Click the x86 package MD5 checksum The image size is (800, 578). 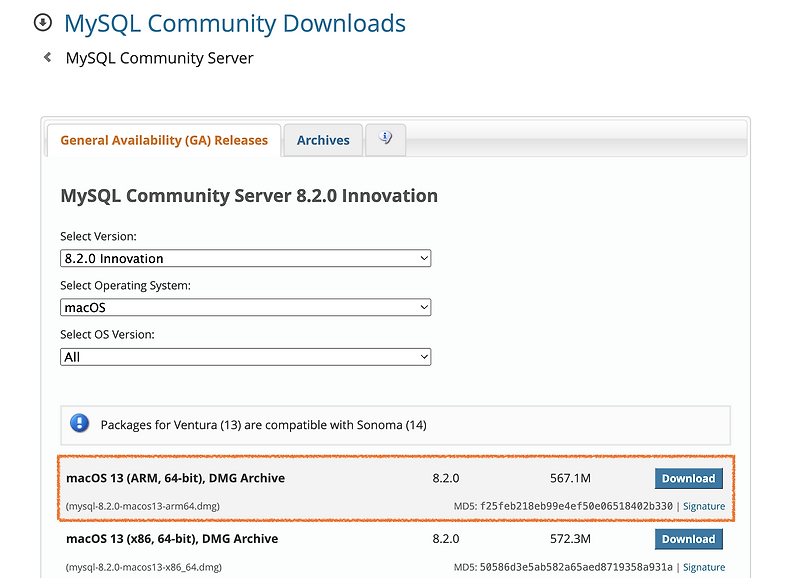click(x=576, y=567)
